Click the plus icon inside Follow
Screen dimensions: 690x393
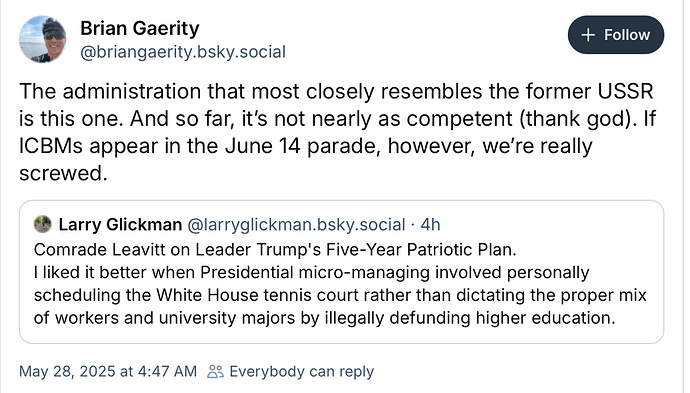(x=588, y=35)
